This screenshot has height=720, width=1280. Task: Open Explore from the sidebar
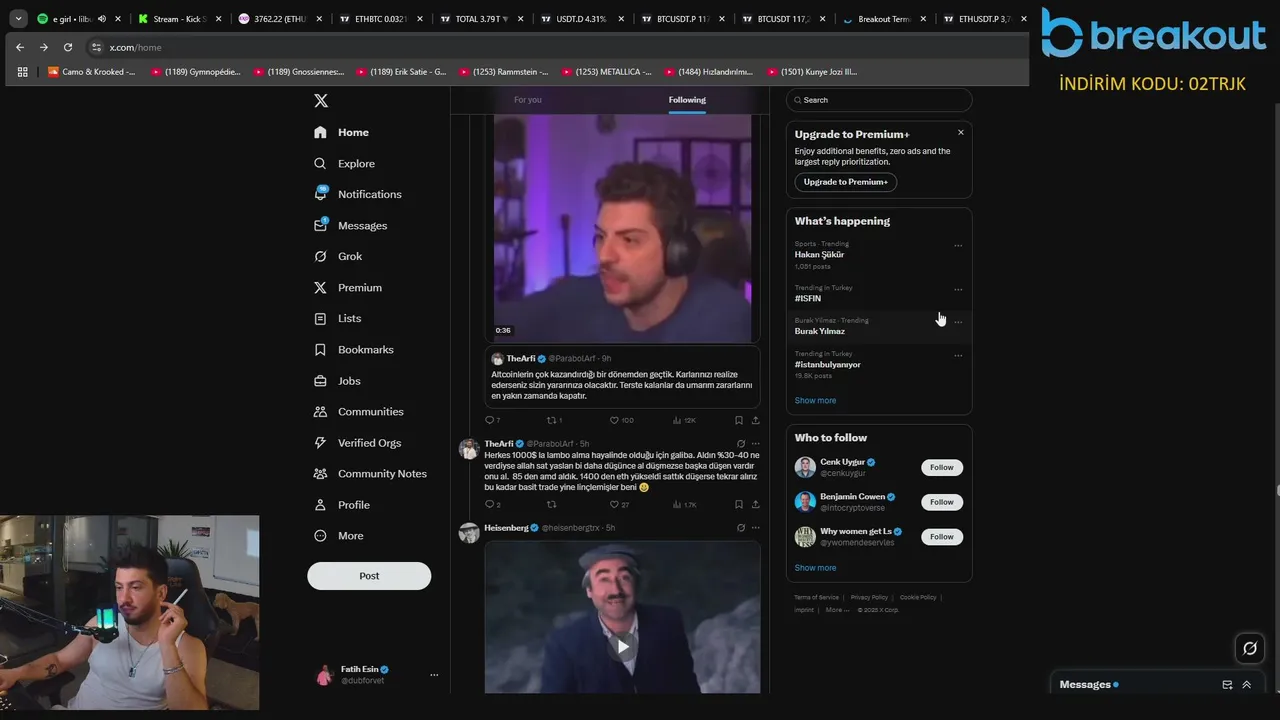coord(344,163)
